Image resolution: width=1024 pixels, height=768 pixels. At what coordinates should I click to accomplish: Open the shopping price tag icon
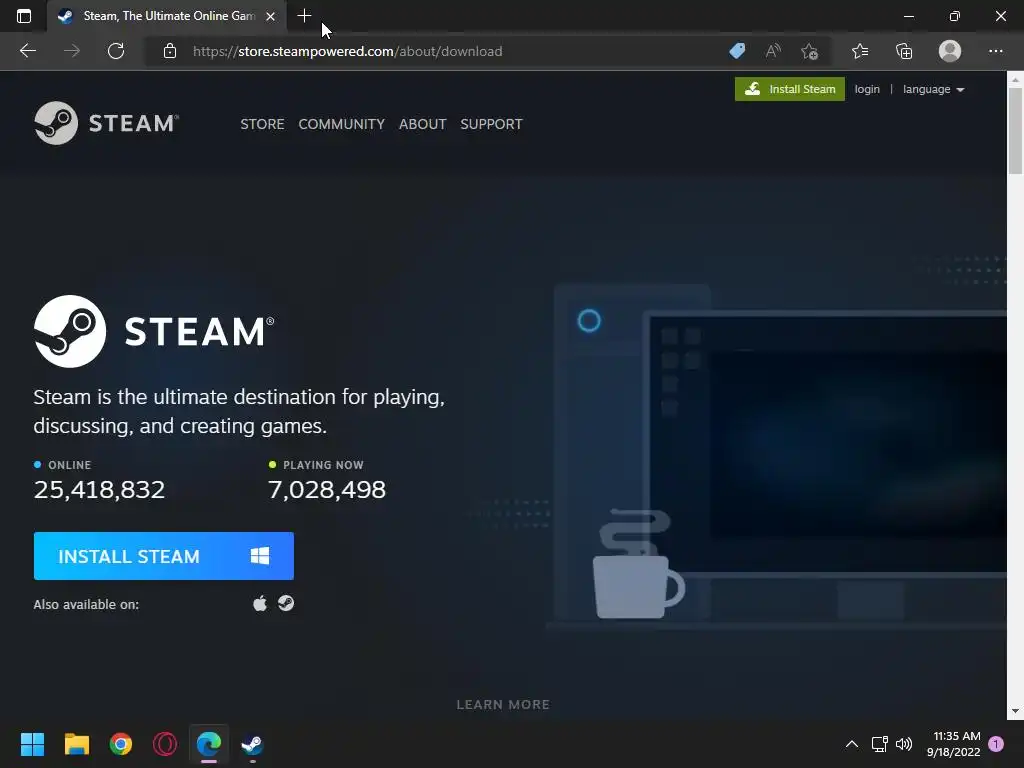(737, 51)
